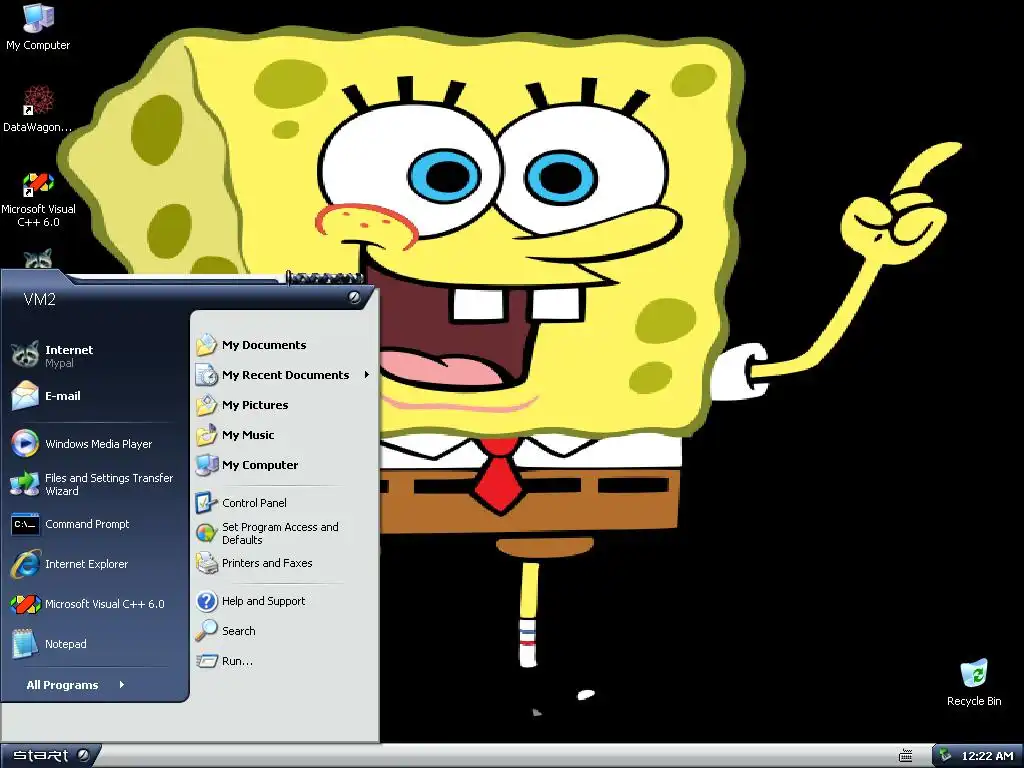Image resolution: width=1024 pixels, height=768 pixels.
Task: Select the All Programs label
Action: tap(62, 685)
